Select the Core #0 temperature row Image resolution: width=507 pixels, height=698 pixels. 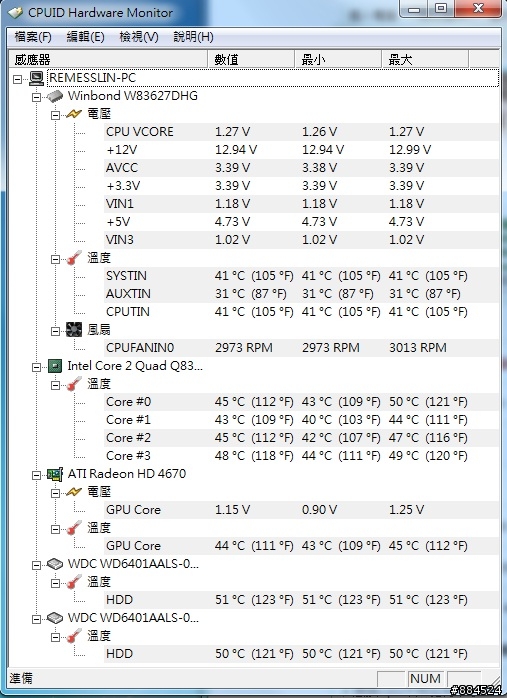click(301, 402)
